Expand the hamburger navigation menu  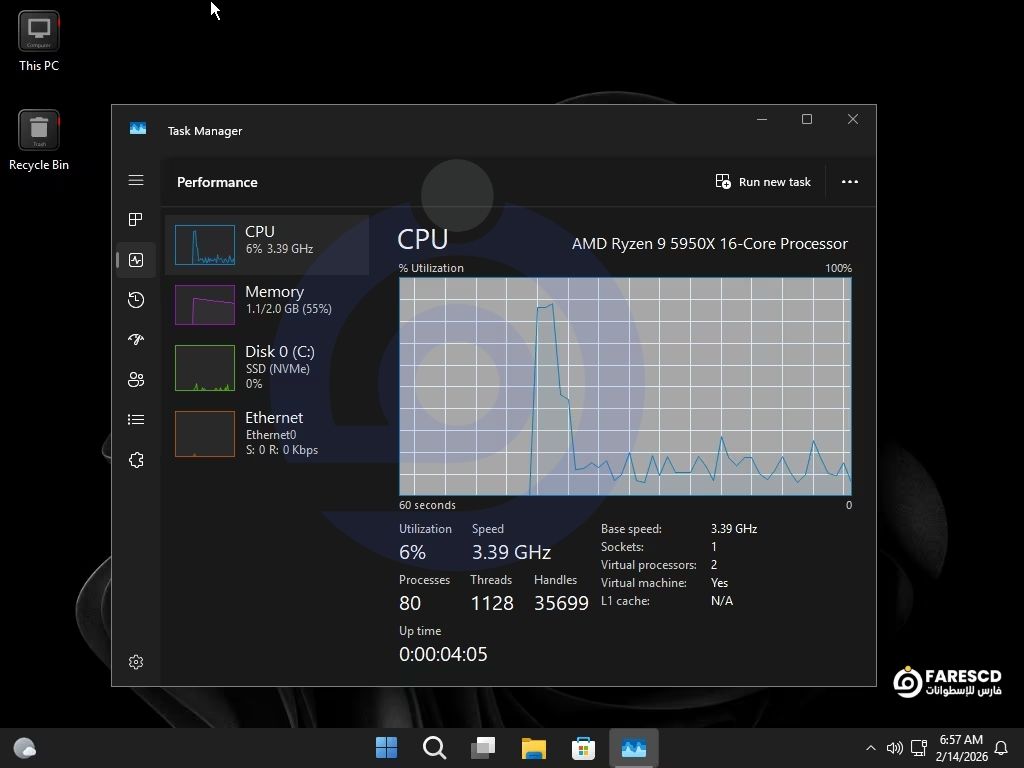click(x=136, y=181)
